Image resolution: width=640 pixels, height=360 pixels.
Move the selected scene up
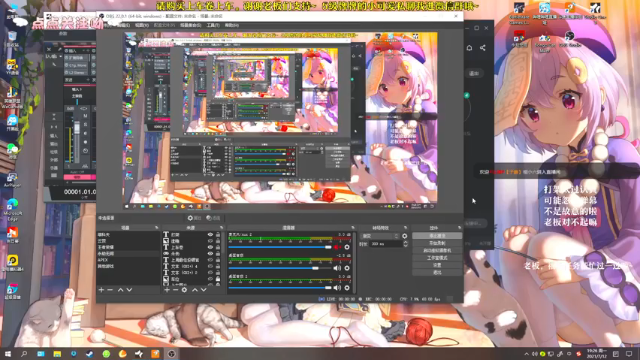coord(121,290)
